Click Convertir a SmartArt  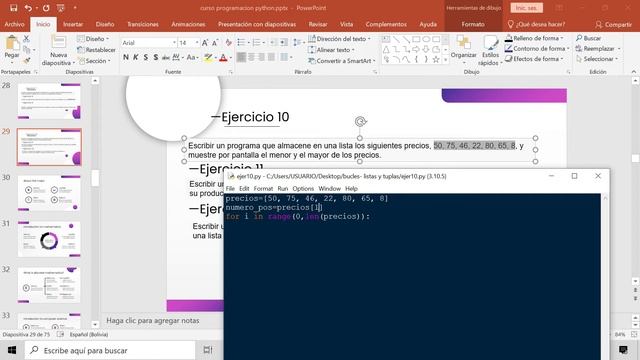coord(342,61)
